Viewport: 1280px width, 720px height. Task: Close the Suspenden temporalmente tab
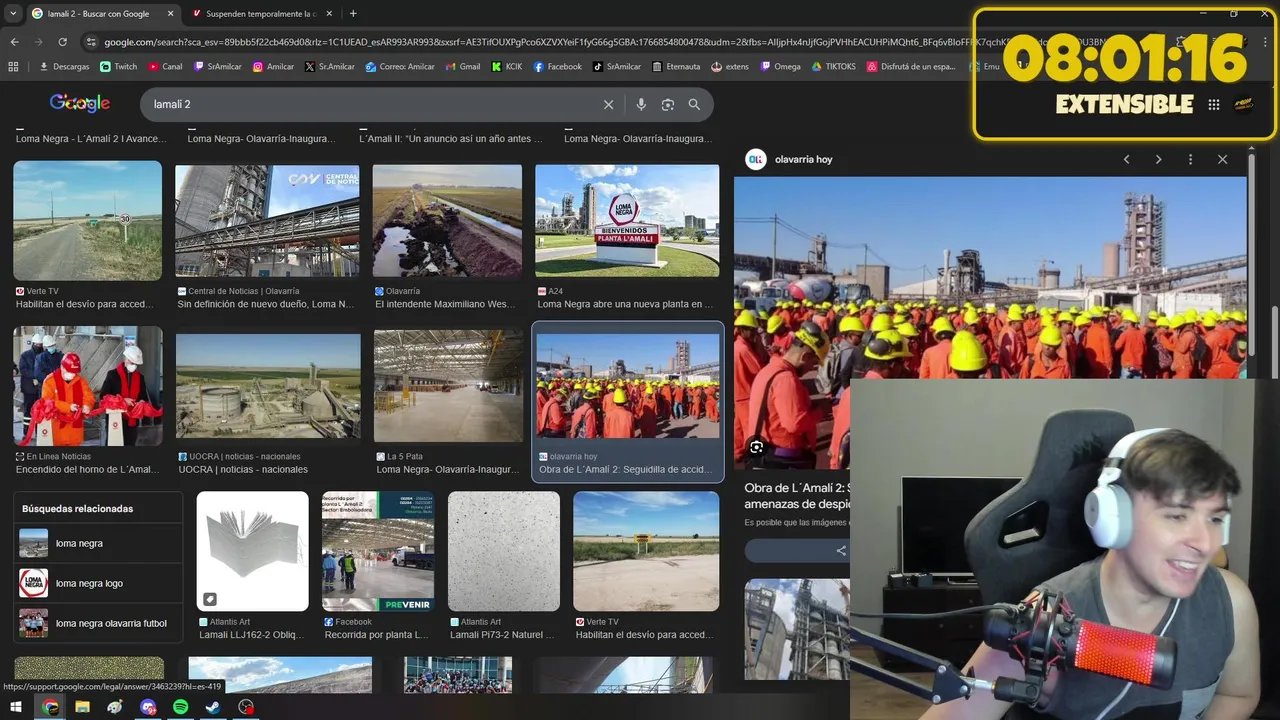click(x=329, y=14)
